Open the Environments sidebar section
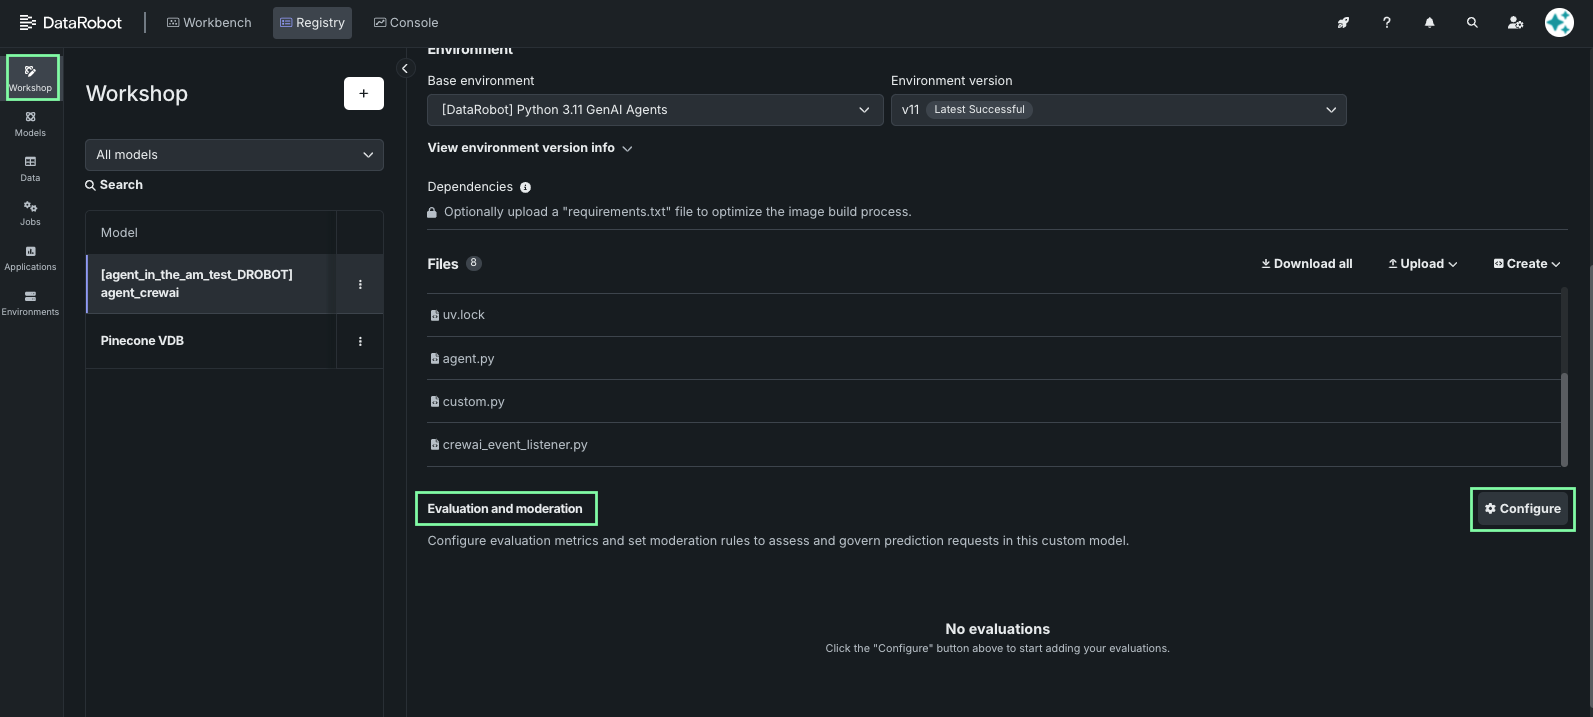1593x717 pixels. tap(30, 302)
